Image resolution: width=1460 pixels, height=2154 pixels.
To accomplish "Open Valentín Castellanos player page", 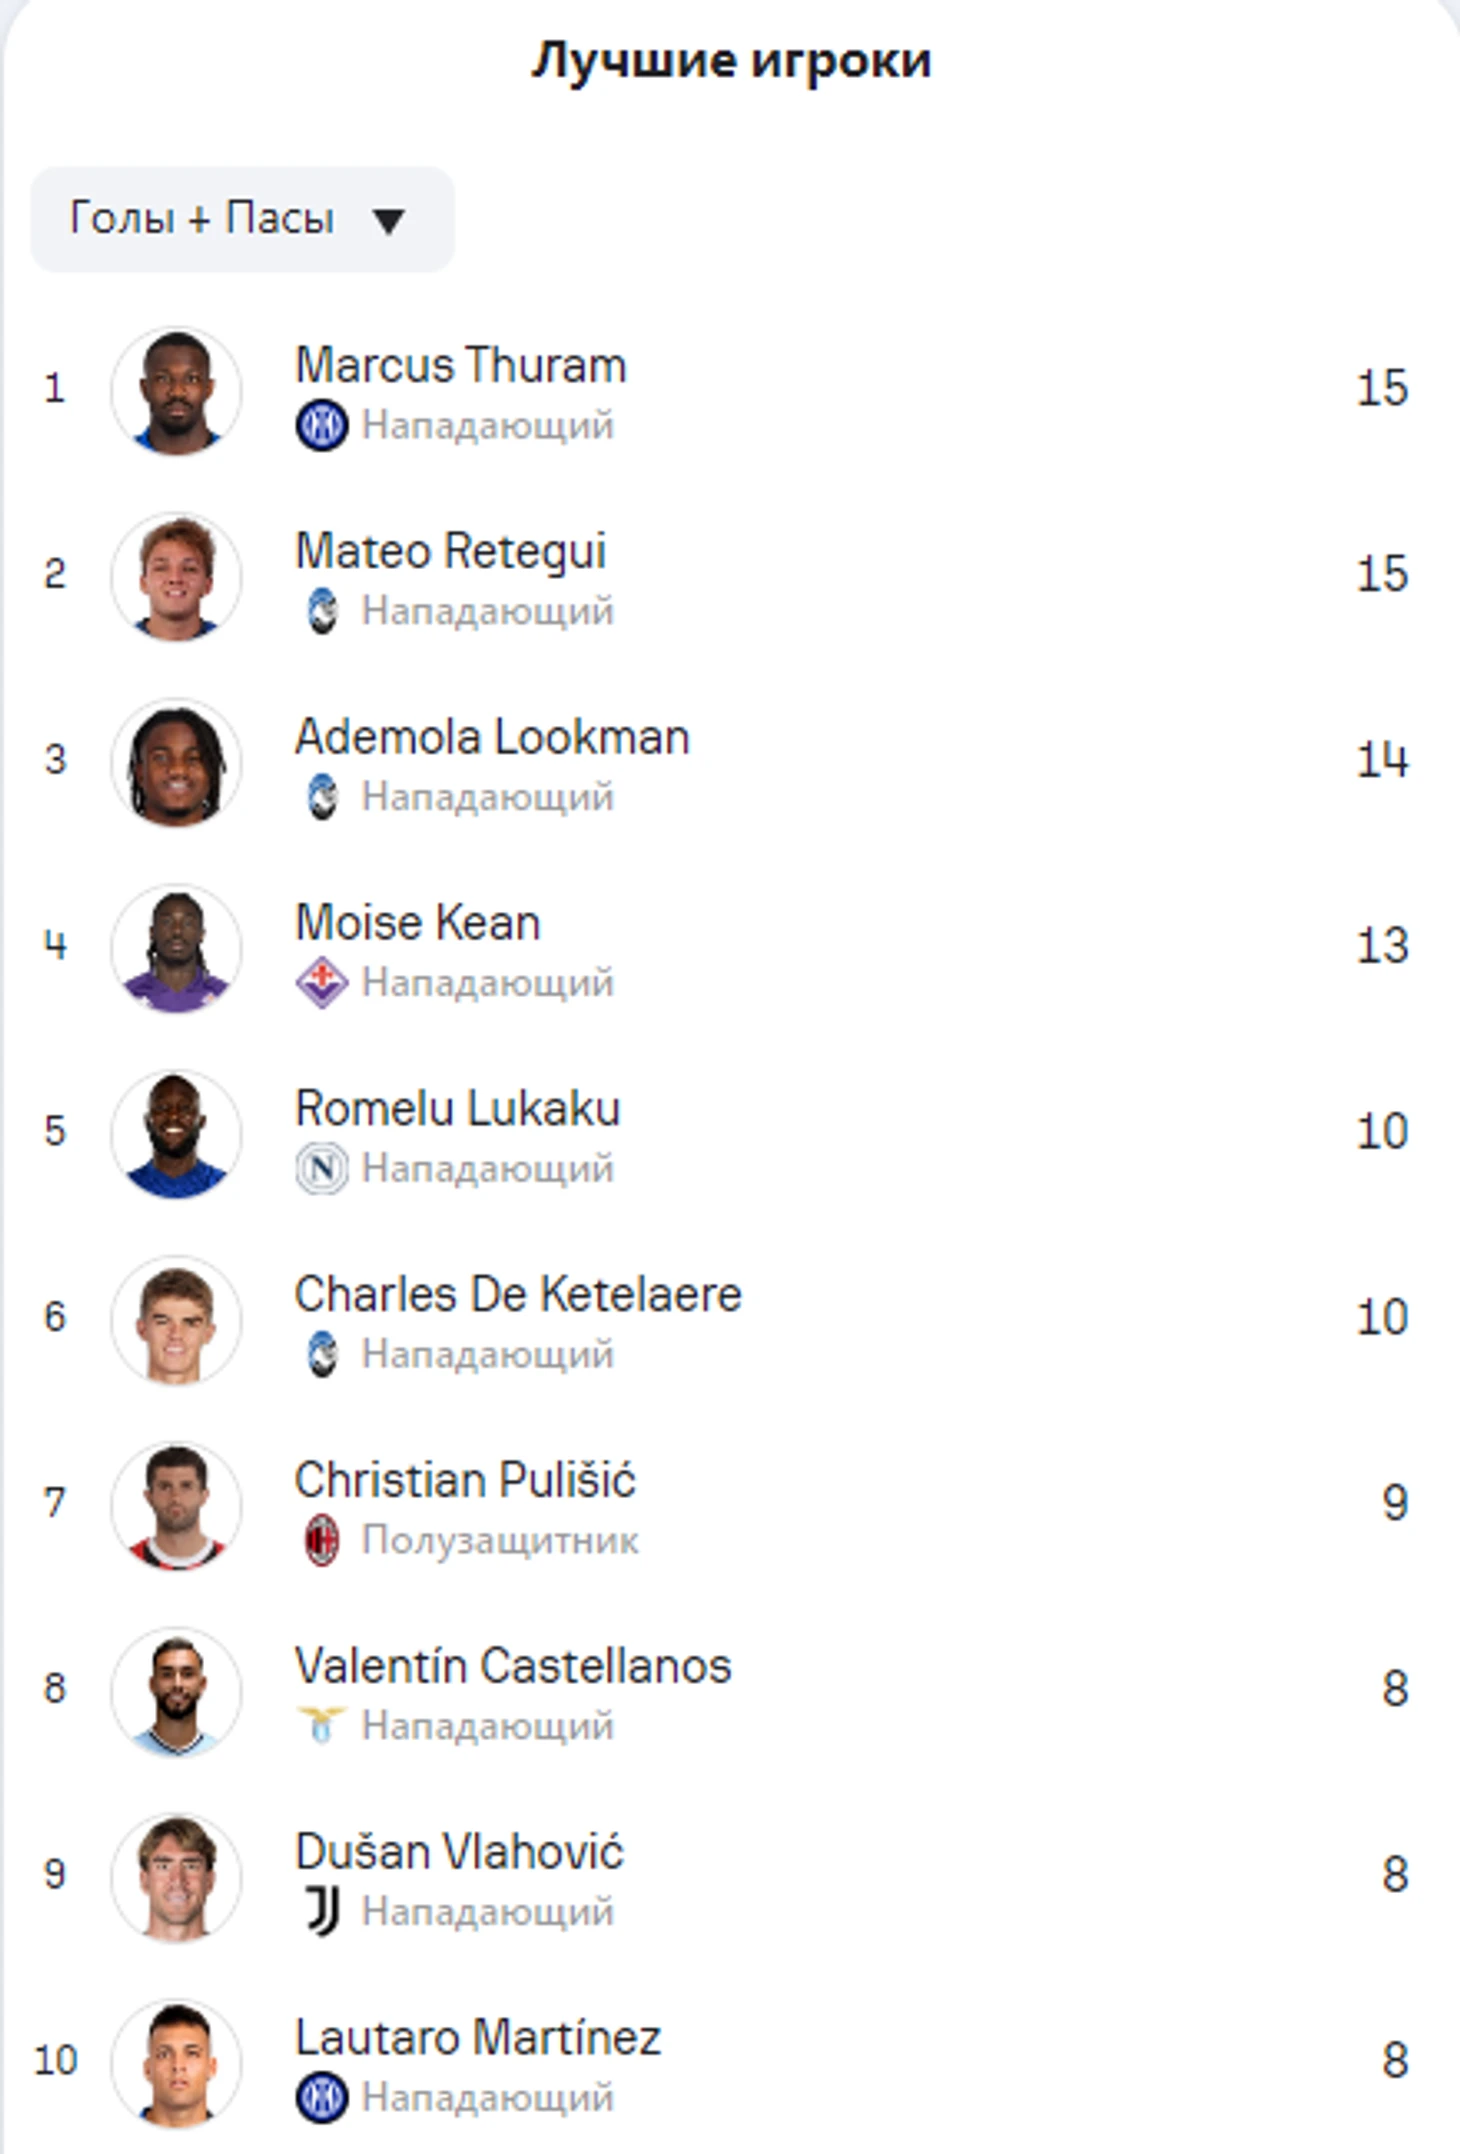I will tap(513, 1666).
